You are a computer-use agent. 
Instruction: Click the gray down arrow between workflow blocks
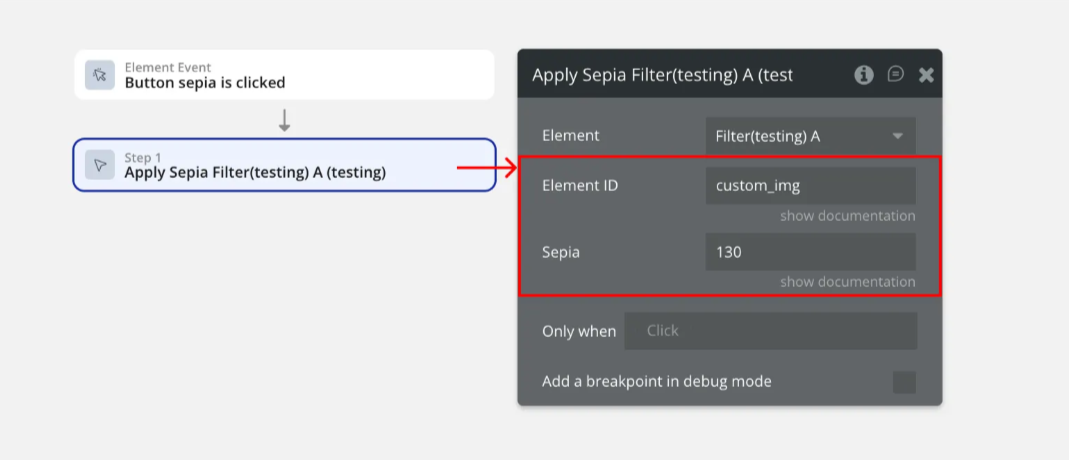click(x=284, y=121)
